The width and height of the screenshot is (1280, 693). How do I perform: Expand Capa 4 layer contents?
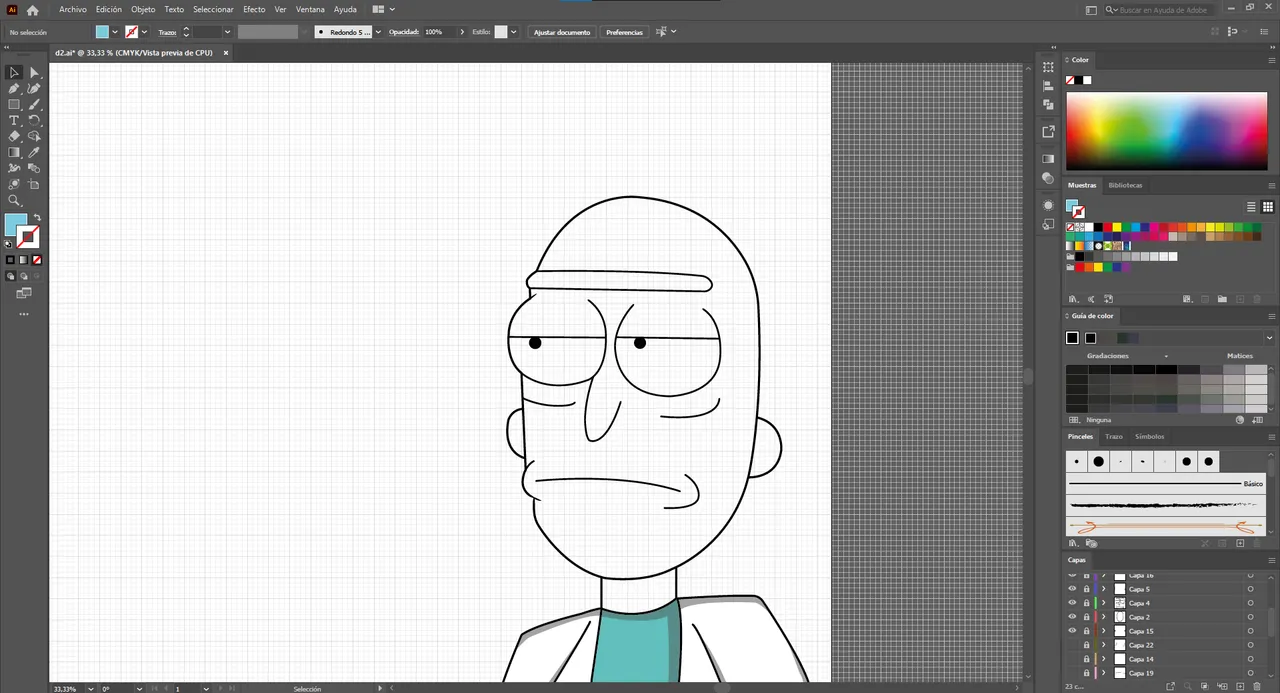tap(1105, 603)
